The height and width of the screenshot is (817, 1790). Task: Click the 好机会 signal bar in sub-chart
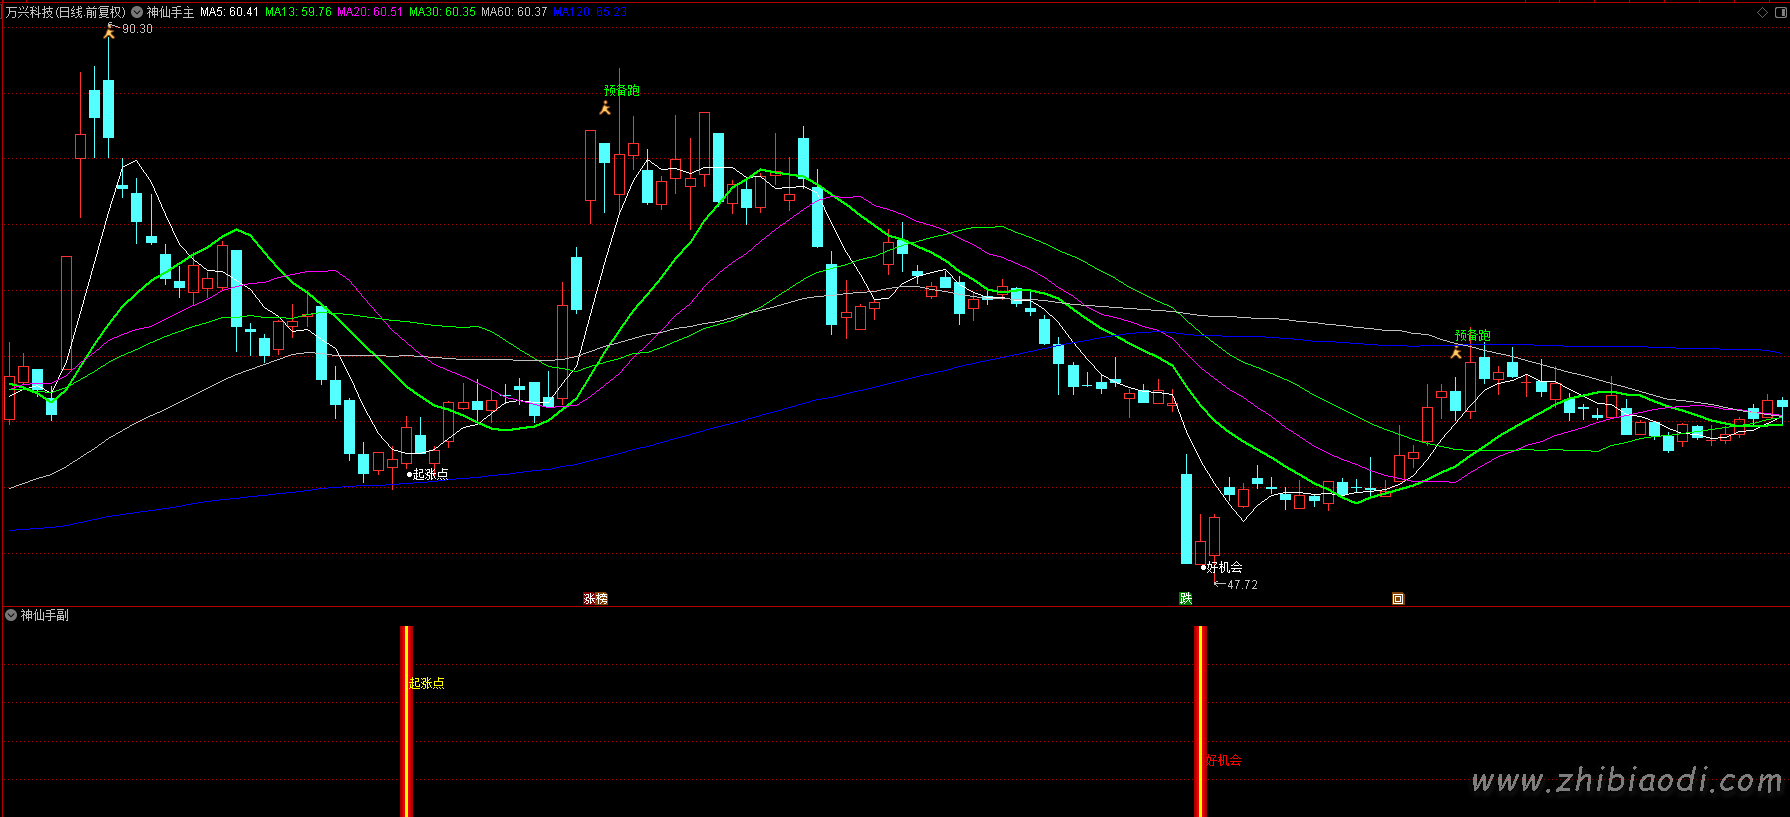click(1200, 720)
